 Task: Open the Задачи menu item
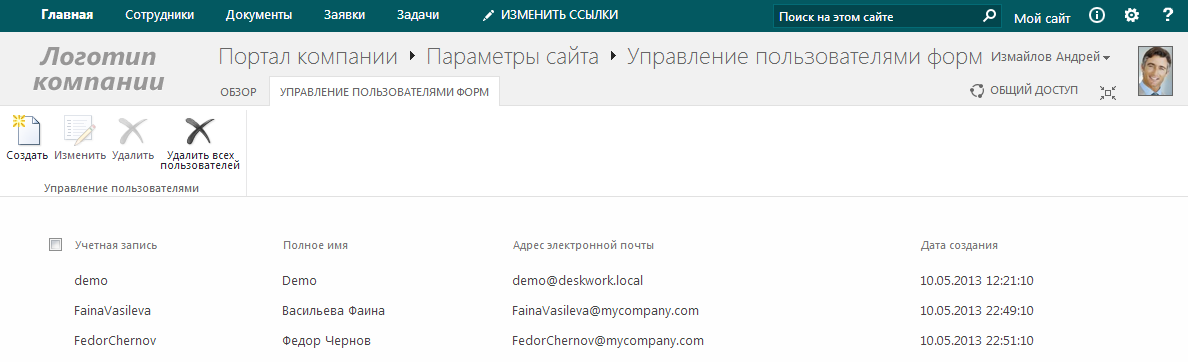pyautogui.click(x=417, y=15)
